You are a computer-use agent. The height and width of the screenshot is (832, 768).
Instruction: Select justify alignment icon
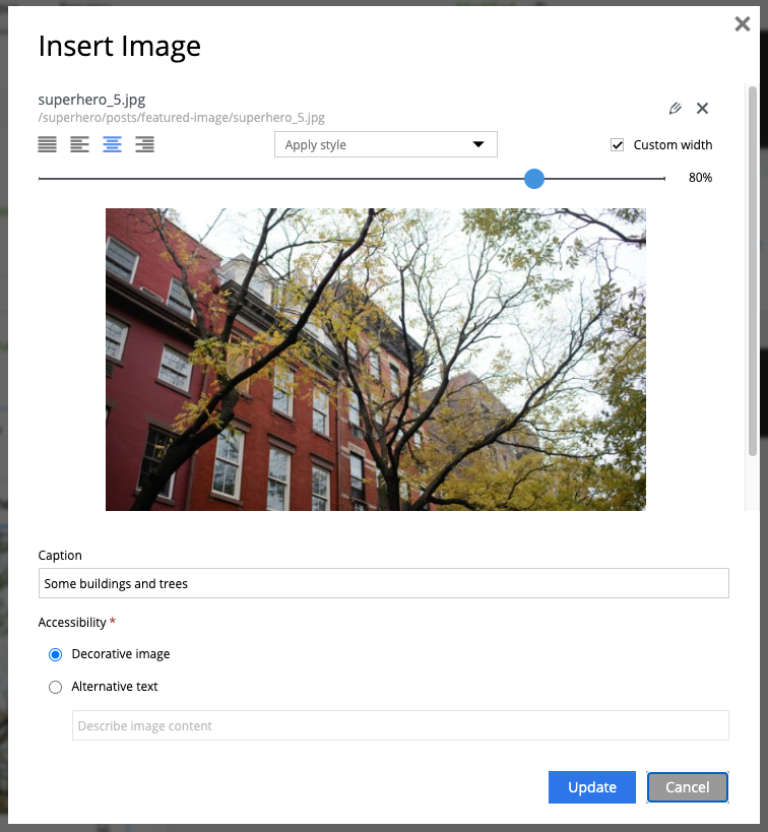[x=47, y=144]
